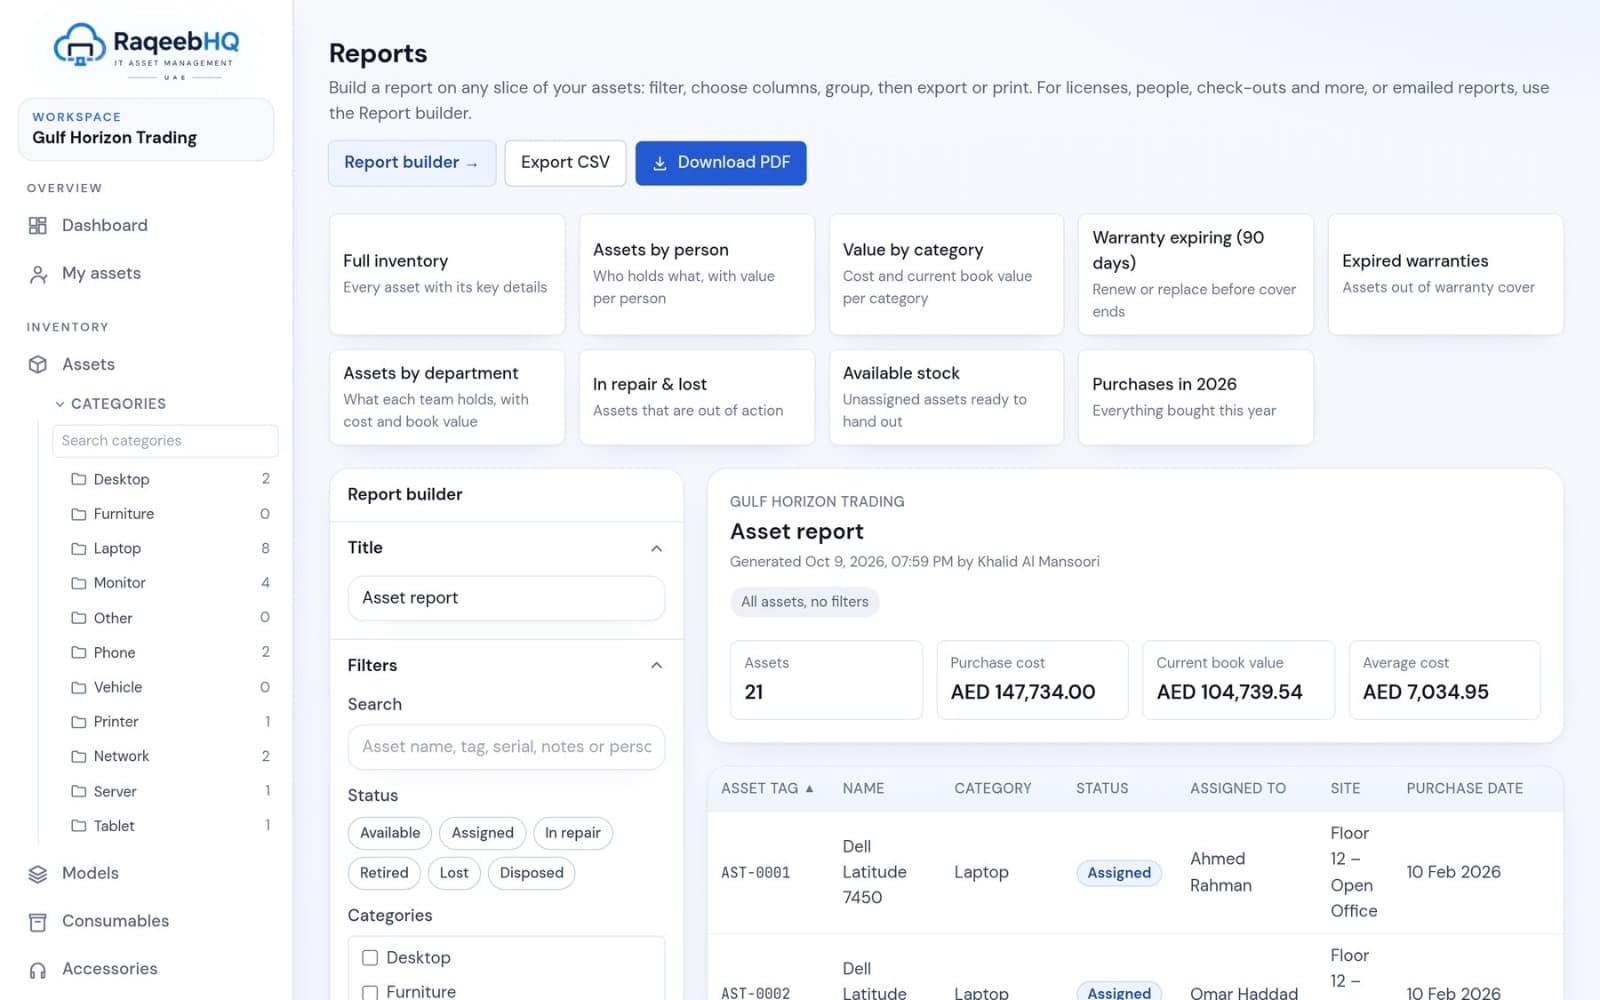The image size is (1600, 1000).
Task: Click the Server category folder icon
Action: [x=78, y=791]
